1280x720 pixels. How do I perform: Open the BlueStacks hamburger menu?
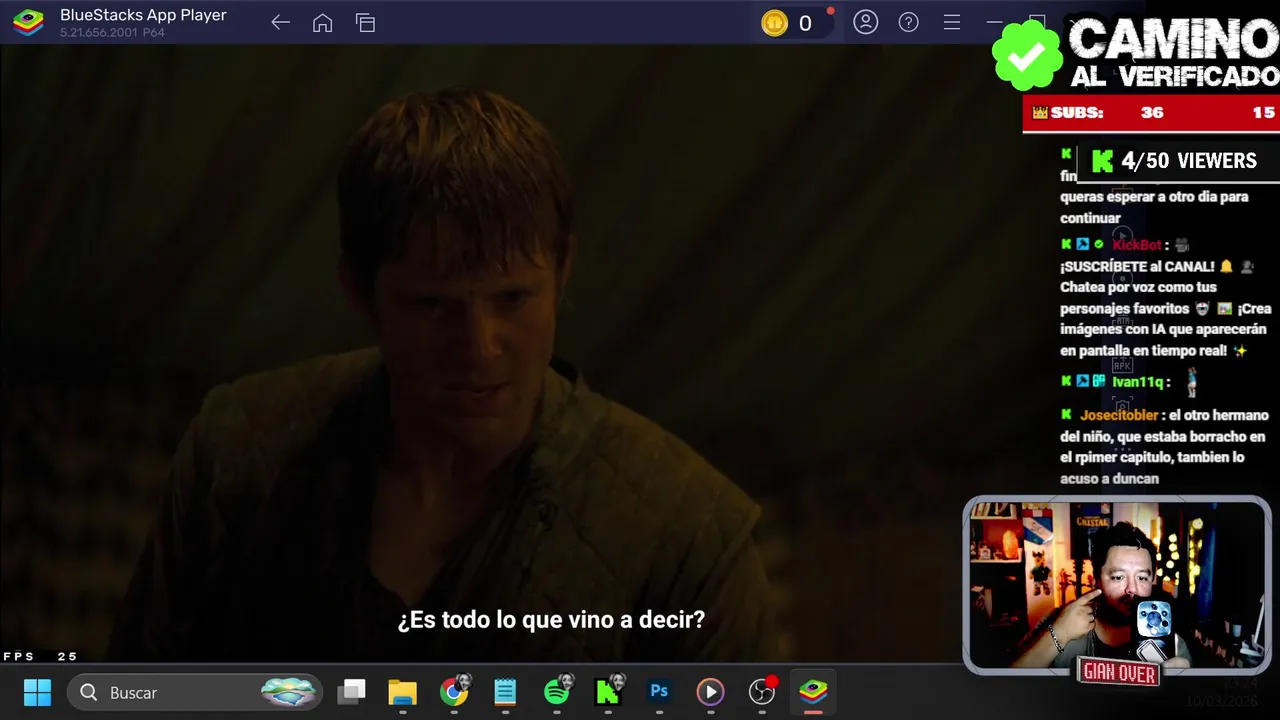[952, 22]
